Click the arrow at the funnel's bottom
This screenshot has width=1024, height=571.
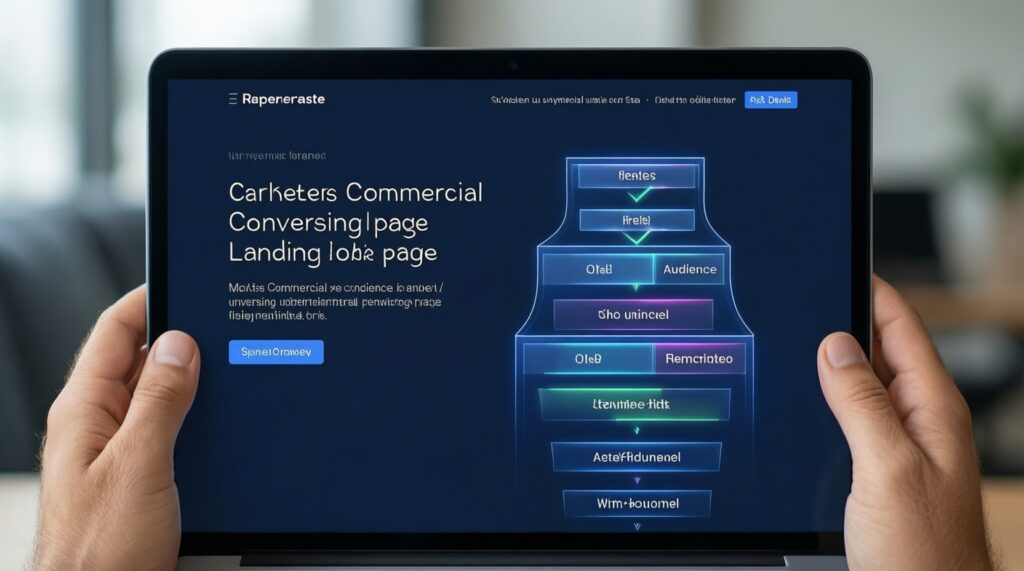point(636,525)
